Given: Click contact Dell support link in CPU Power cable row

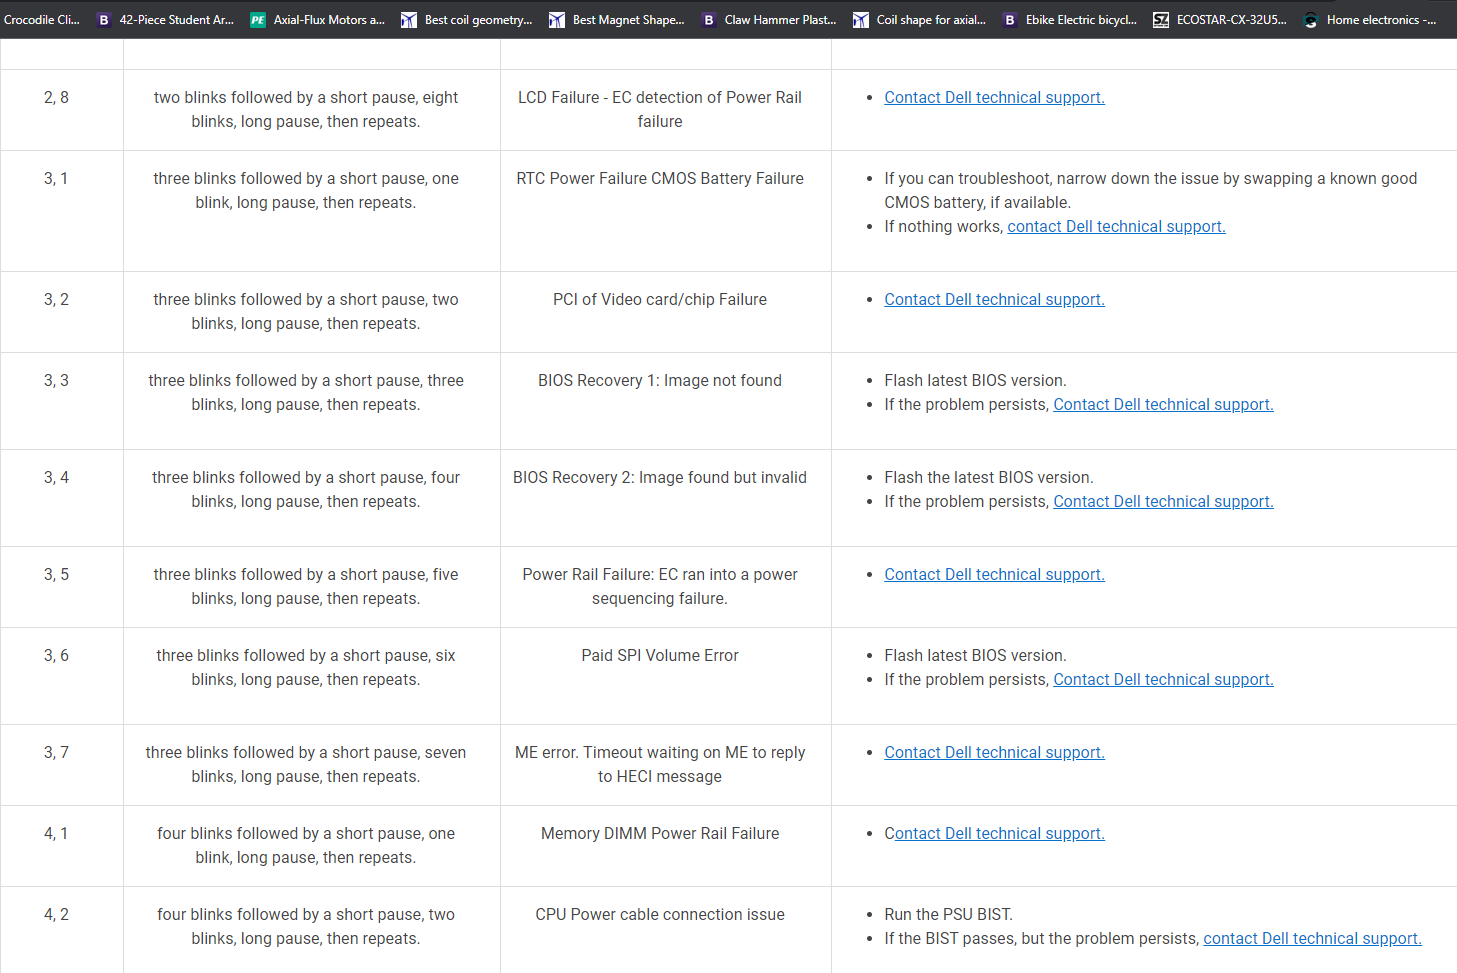Looking at the screenshot, I should (1312, 938).
